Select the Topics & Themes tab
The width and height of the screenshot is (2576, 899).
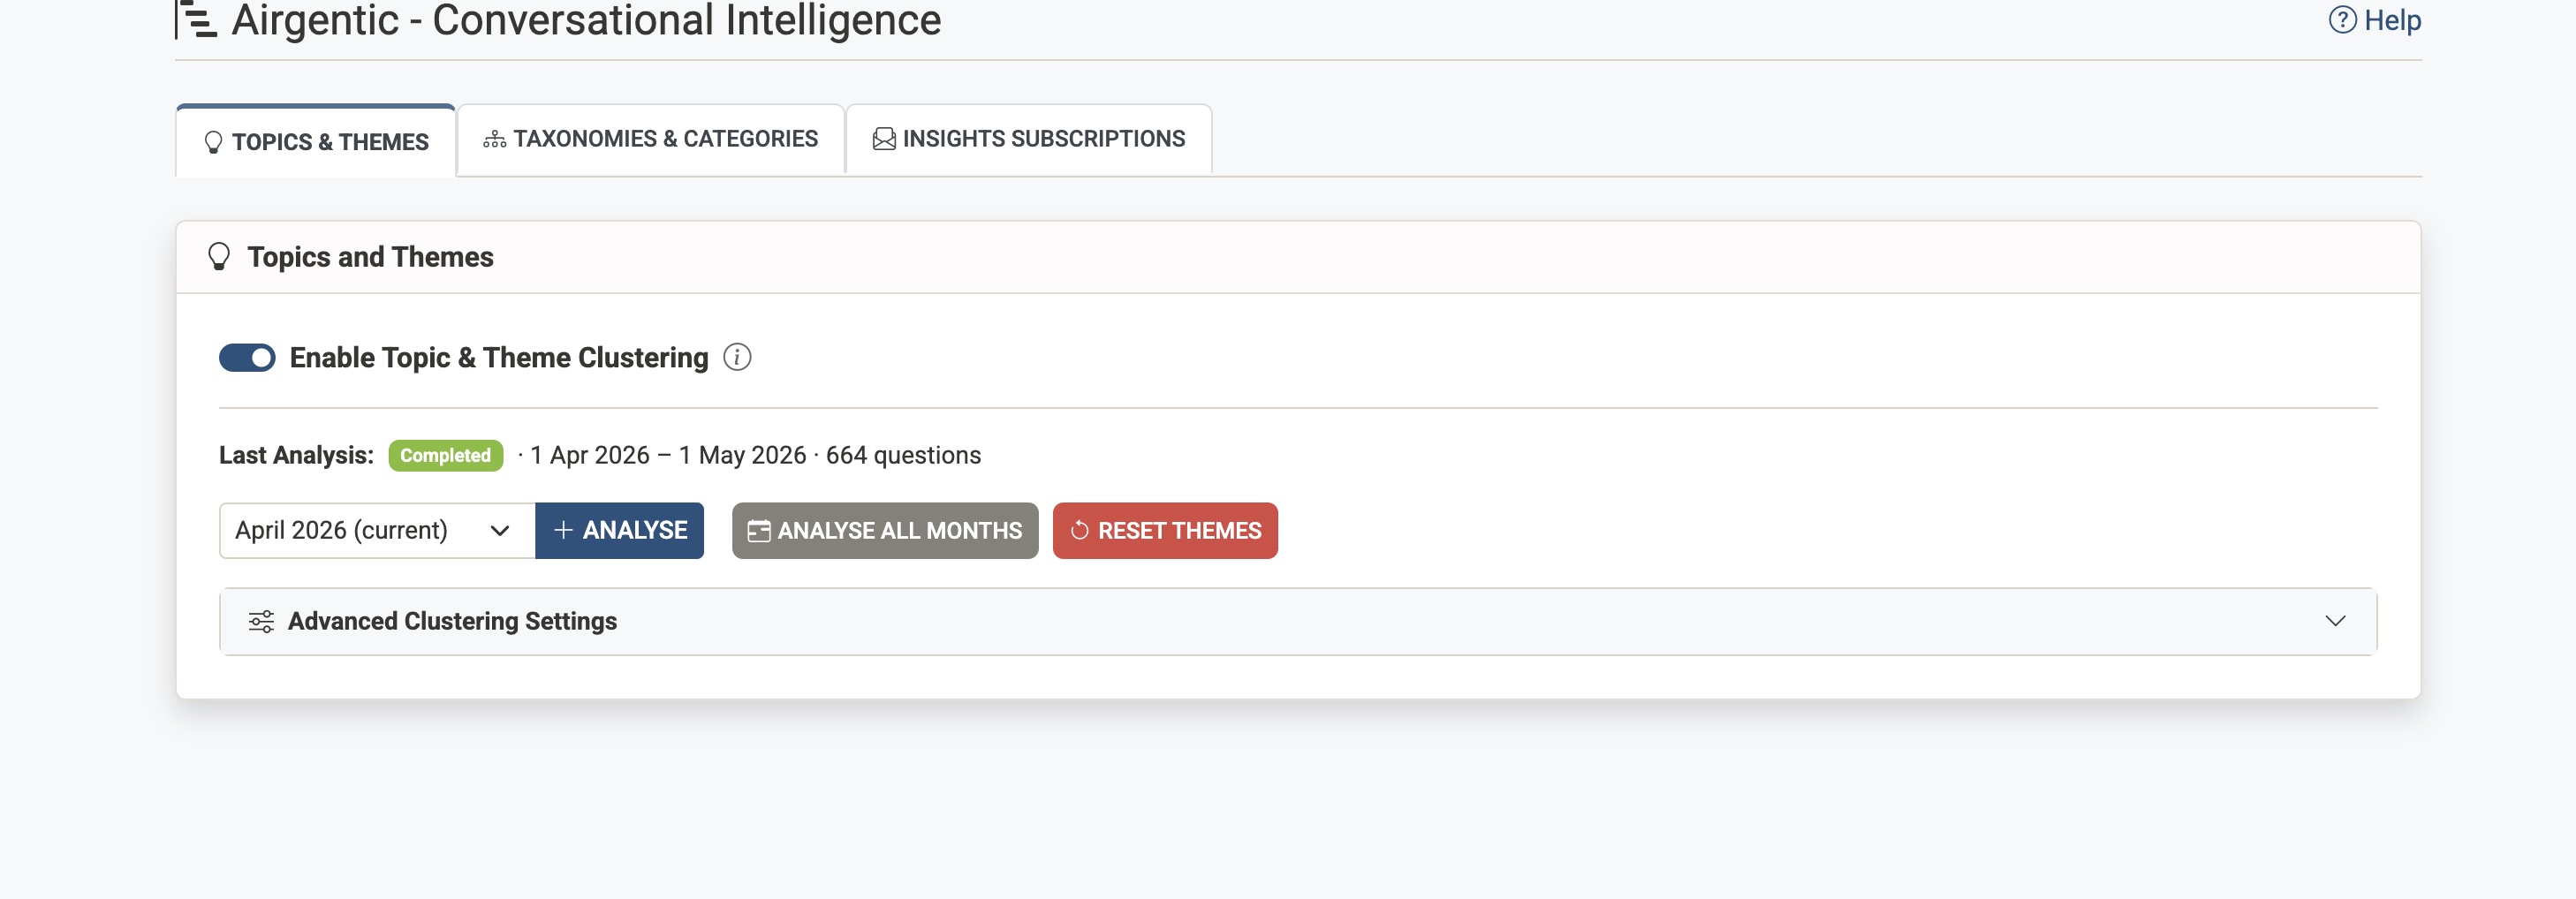[316, 142]
